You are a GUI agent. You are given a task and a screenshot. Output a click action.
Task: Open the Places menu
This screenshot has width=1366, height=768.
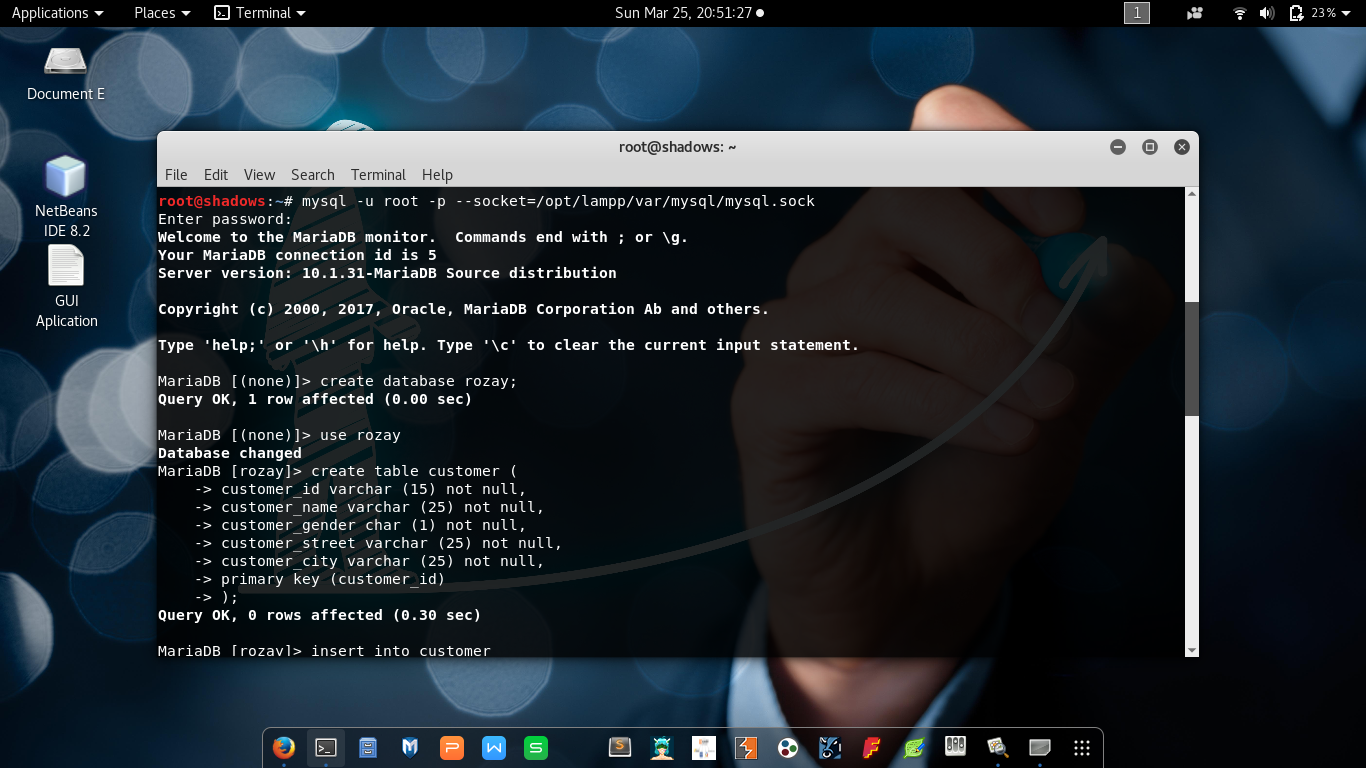pyautogui.click(x=160, y=13)
